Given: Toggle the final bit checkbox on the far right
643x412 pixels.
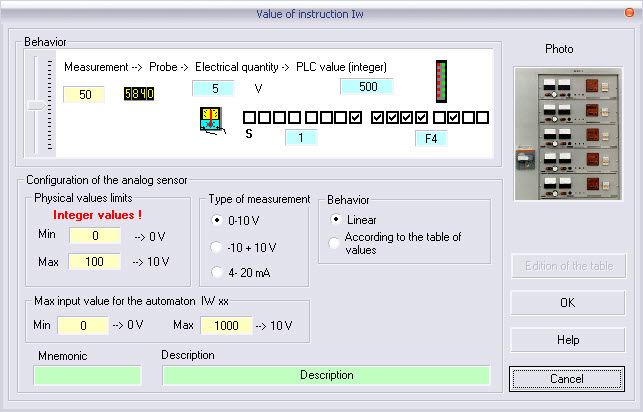Looking at the screenshot, I should (483, 118).
